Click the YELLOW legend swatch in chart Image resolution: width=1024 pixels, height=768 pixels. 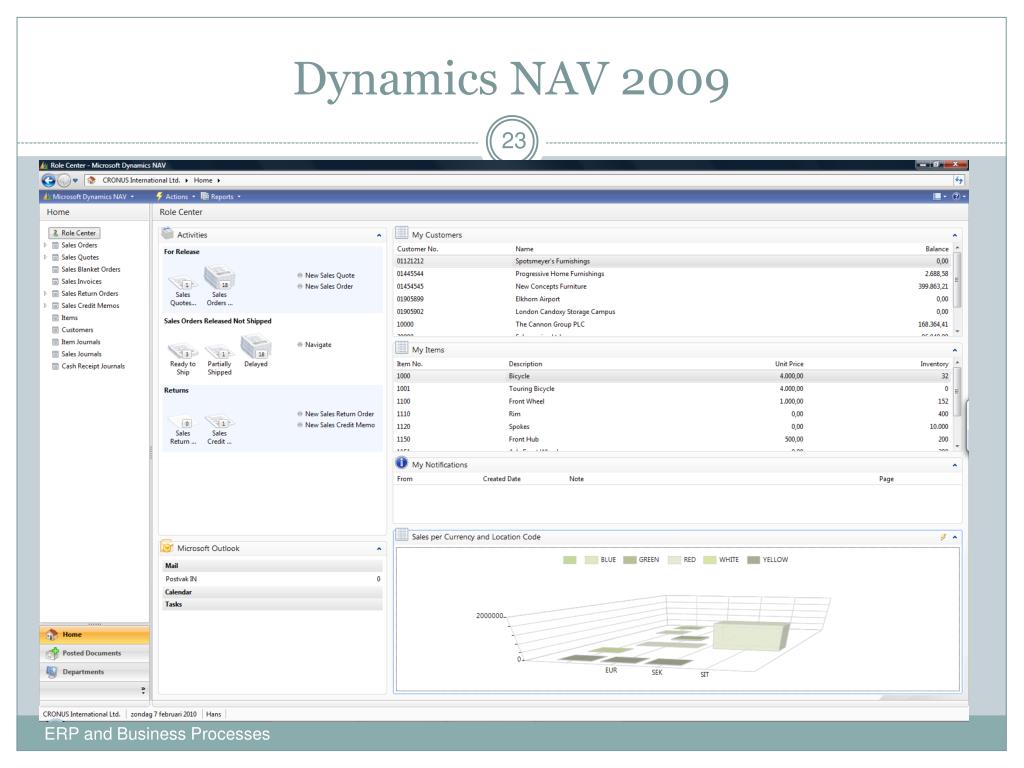(754, 560)
